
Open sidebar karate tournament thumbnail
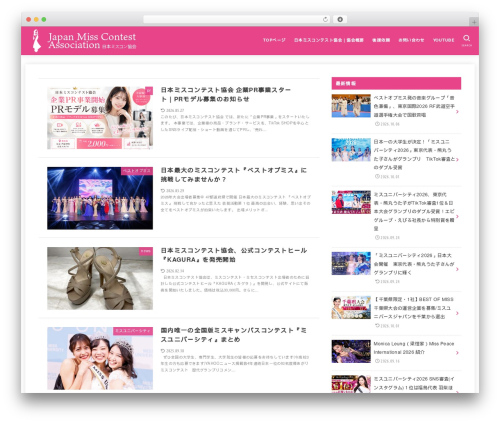click(351, 106)
